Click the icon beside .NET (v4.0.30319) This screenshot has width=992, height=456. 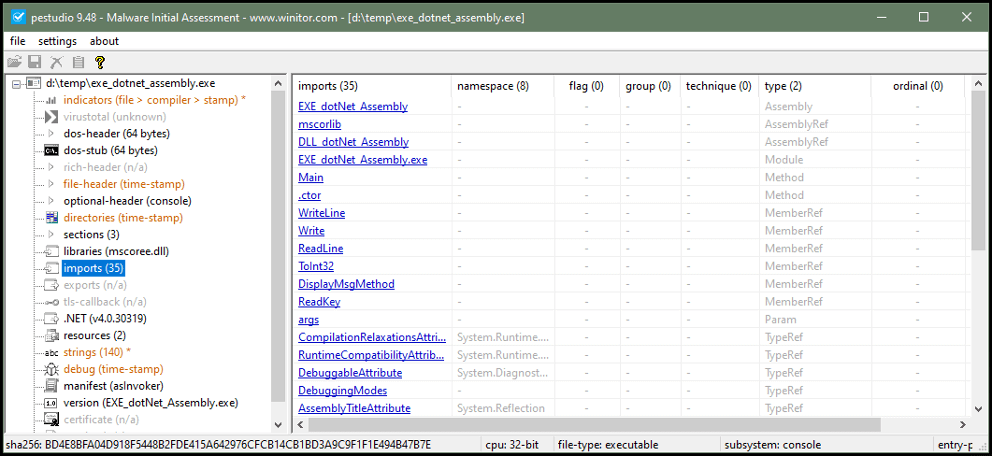point(51,318)
